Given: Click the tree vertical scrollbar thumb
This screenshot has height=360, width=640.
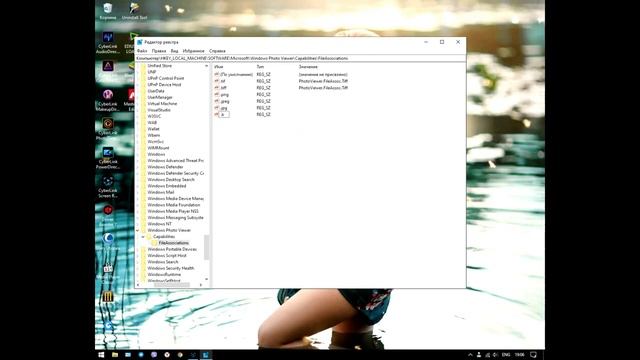Looking at the screenshot, I should (x=207, y=247).
